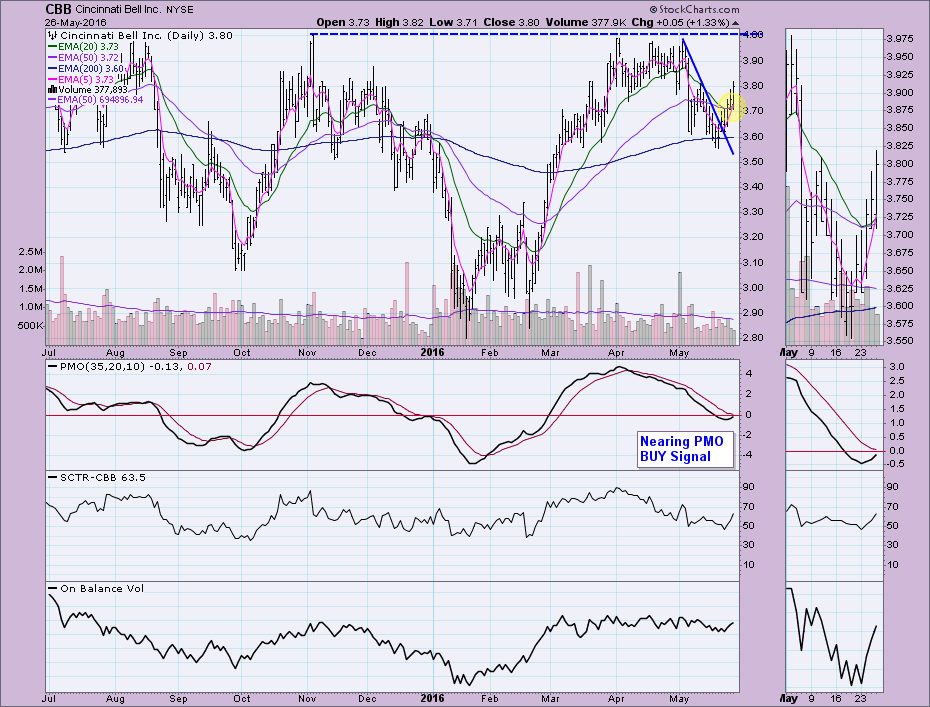Click the yellow highlighted circle on the price chart

(x=731, y=107)
